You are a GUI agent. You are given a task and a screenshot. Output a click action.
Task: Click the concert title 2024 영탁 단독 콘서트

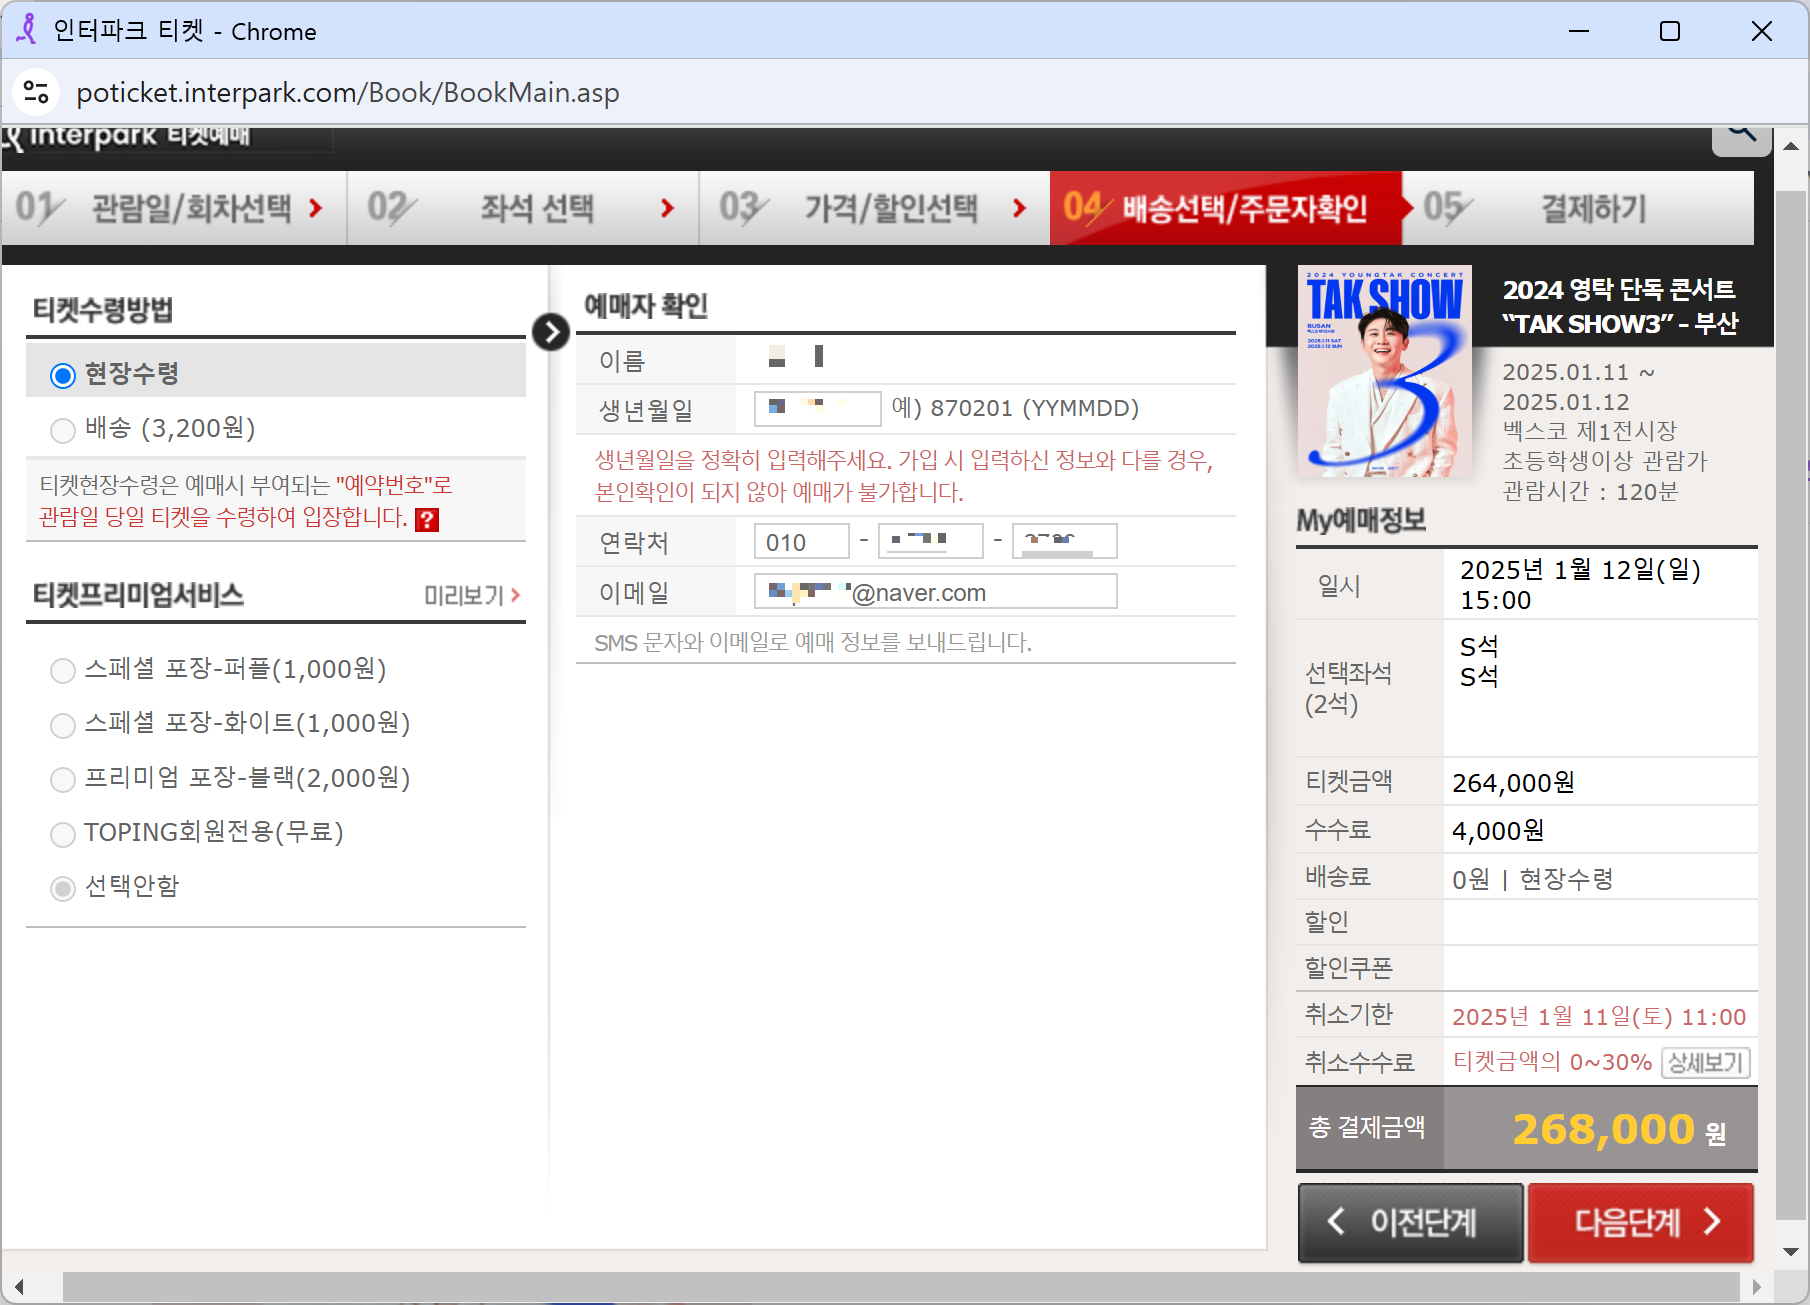coord(1619,290)
